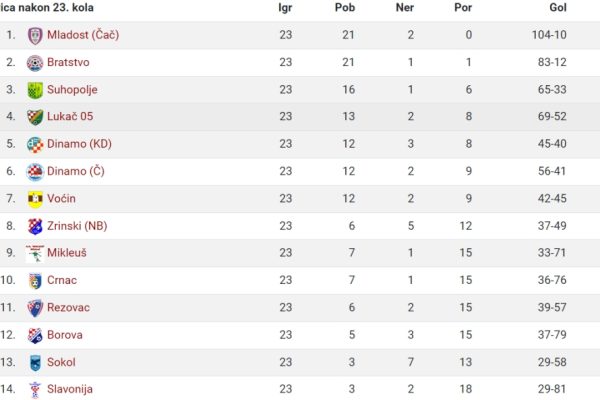This screenshot has width=600, height=400.
Task: Select the Suhopolje green crest icon
Action: (35, 90)
